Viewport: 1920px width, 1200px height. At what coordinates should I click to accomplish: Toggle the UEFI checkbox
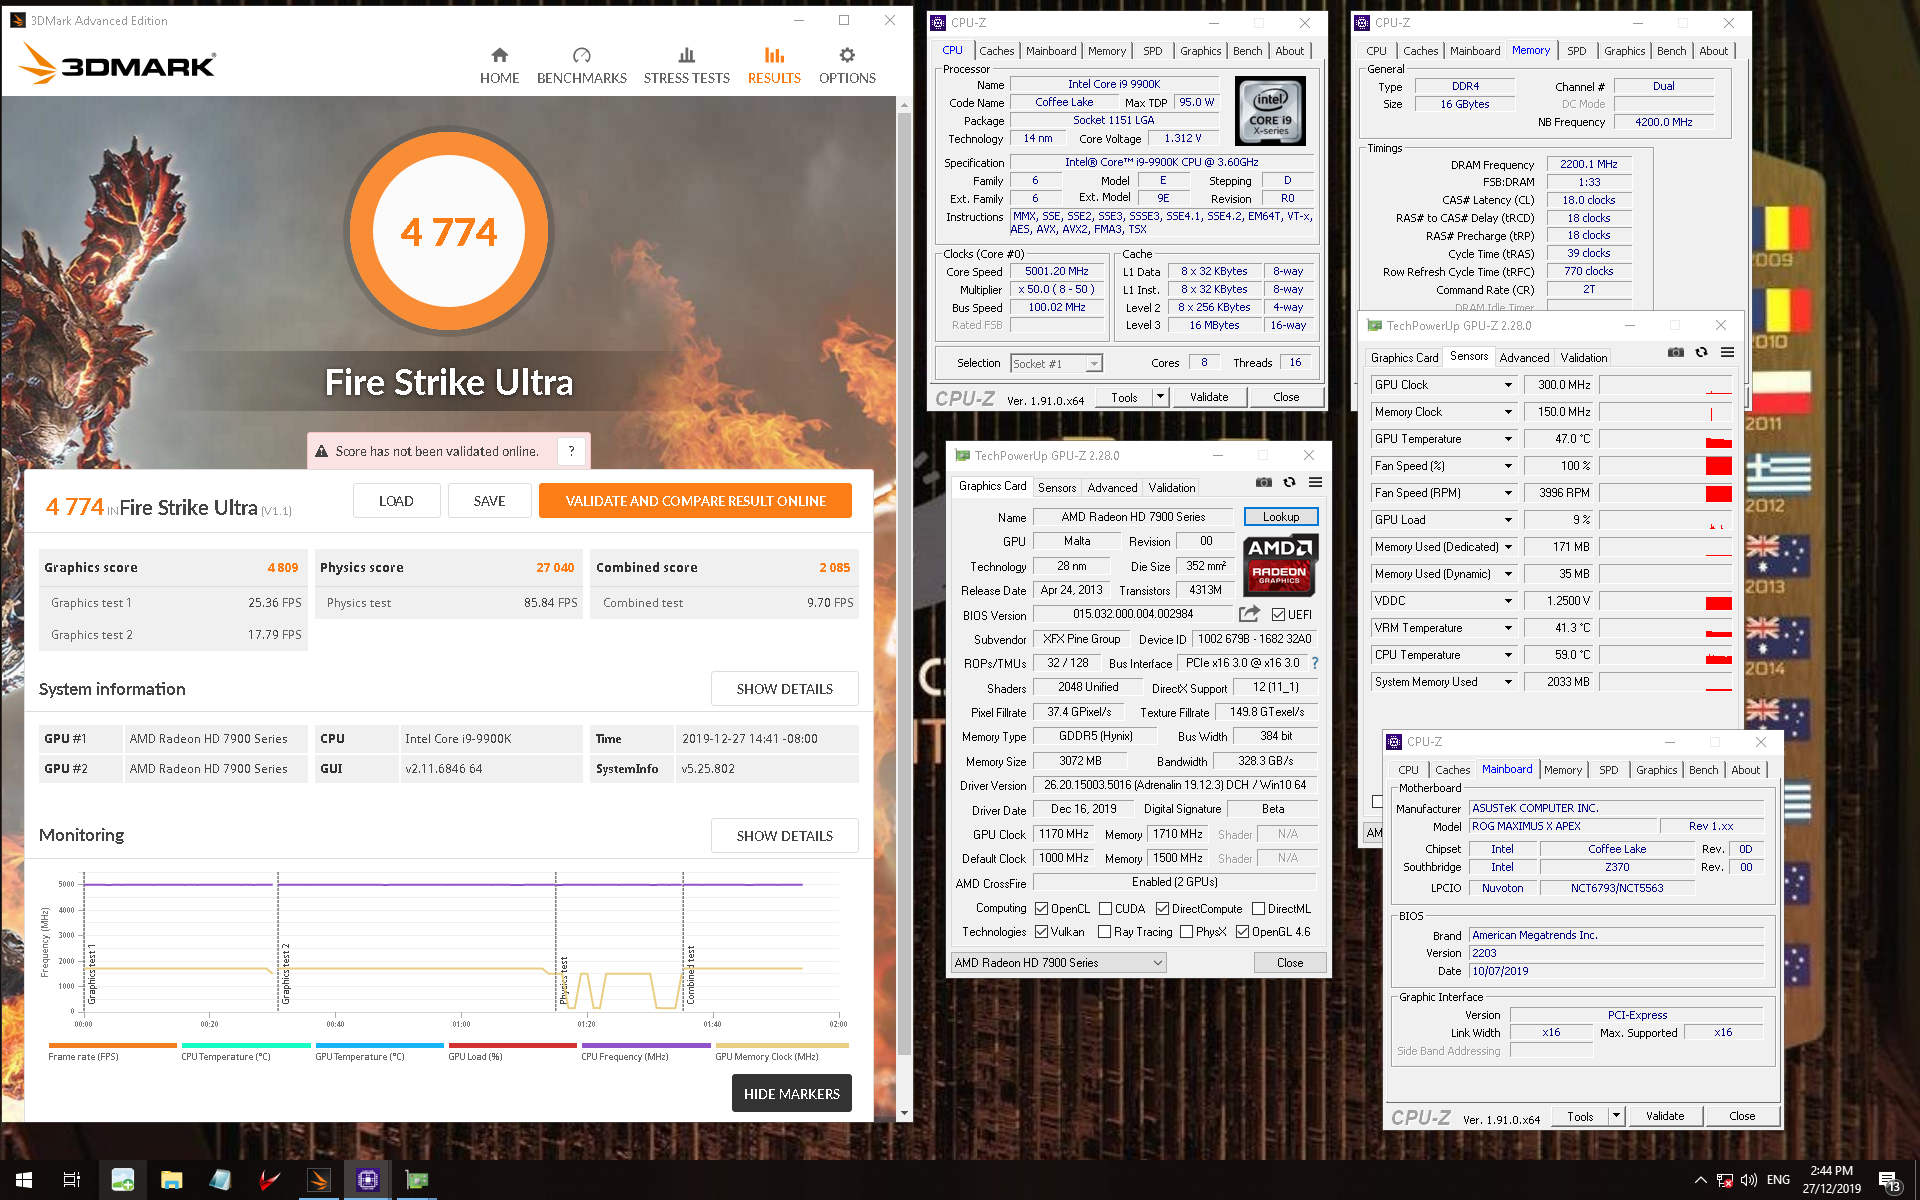coord(1278,614)
